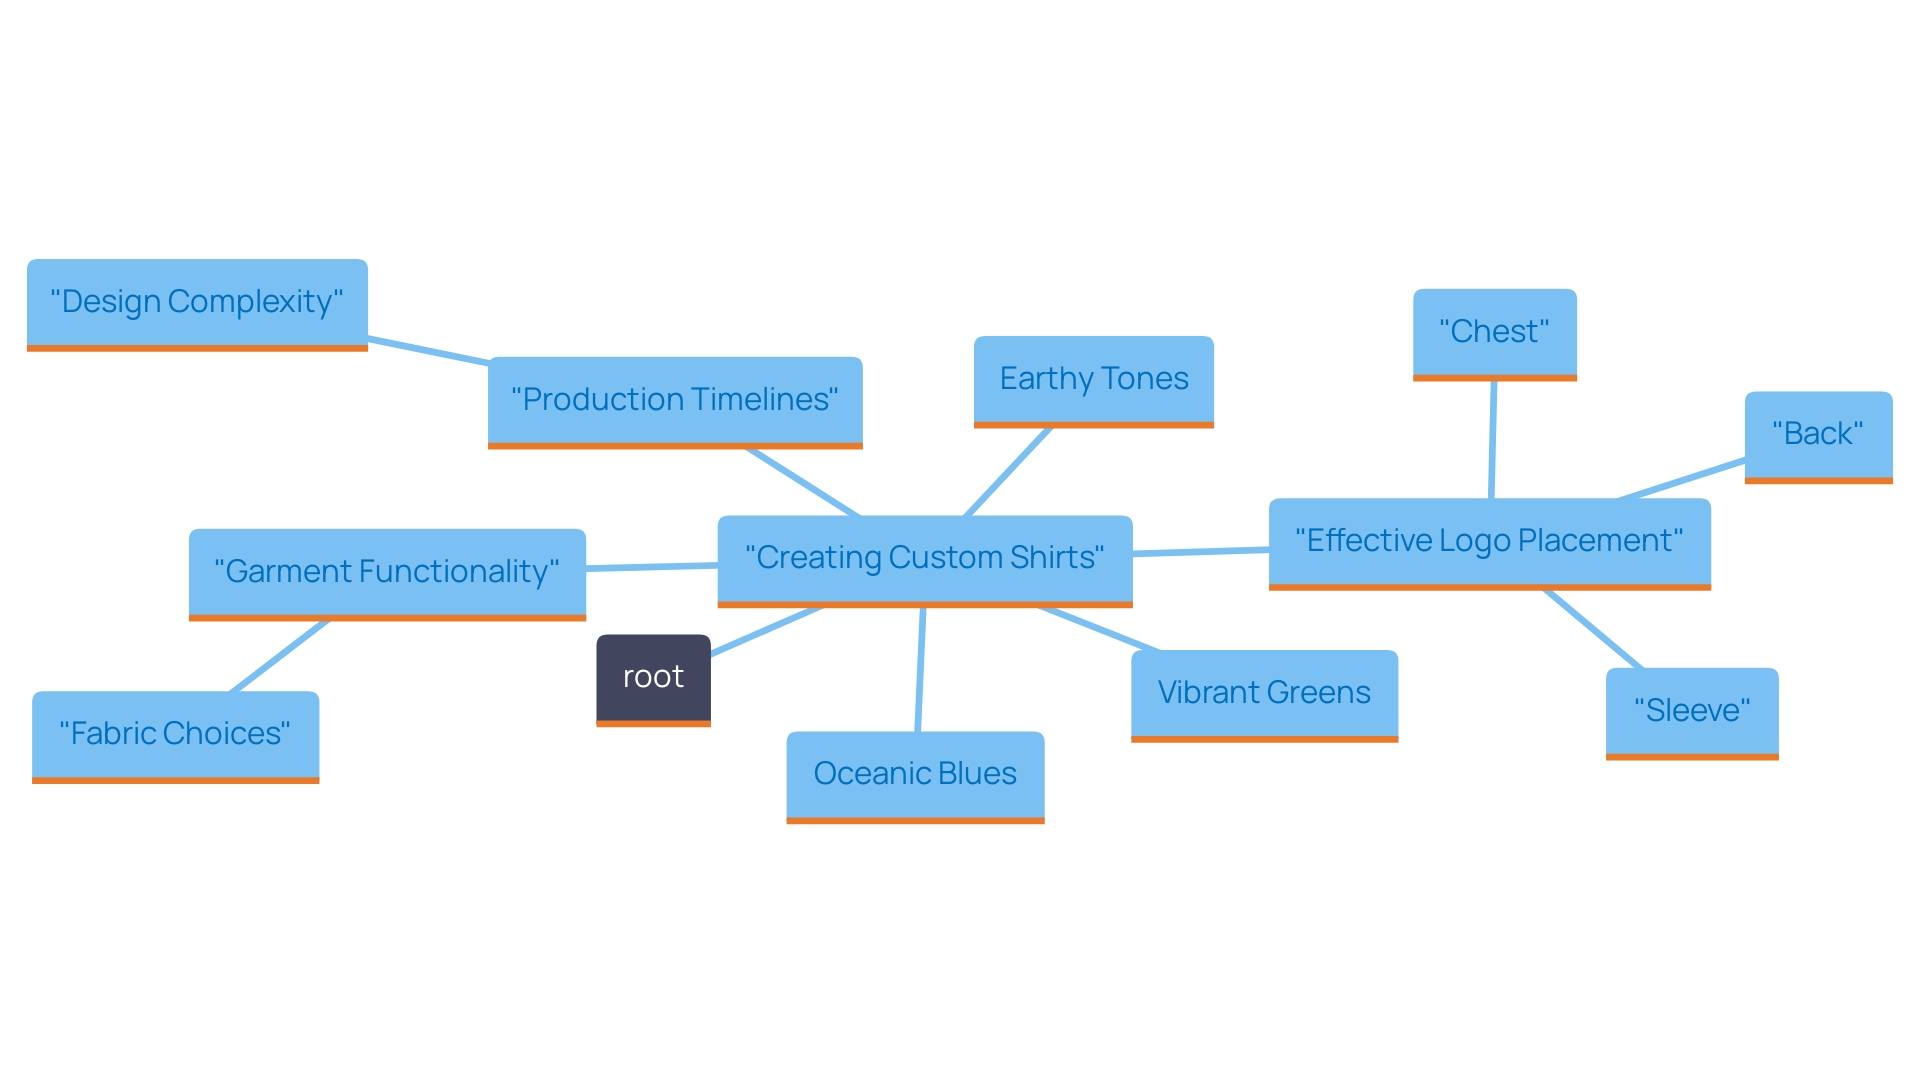
Task: Toggle visibility of 'Oceanic Blues' node
Action: pyautogui.click(x=915, y=773)
